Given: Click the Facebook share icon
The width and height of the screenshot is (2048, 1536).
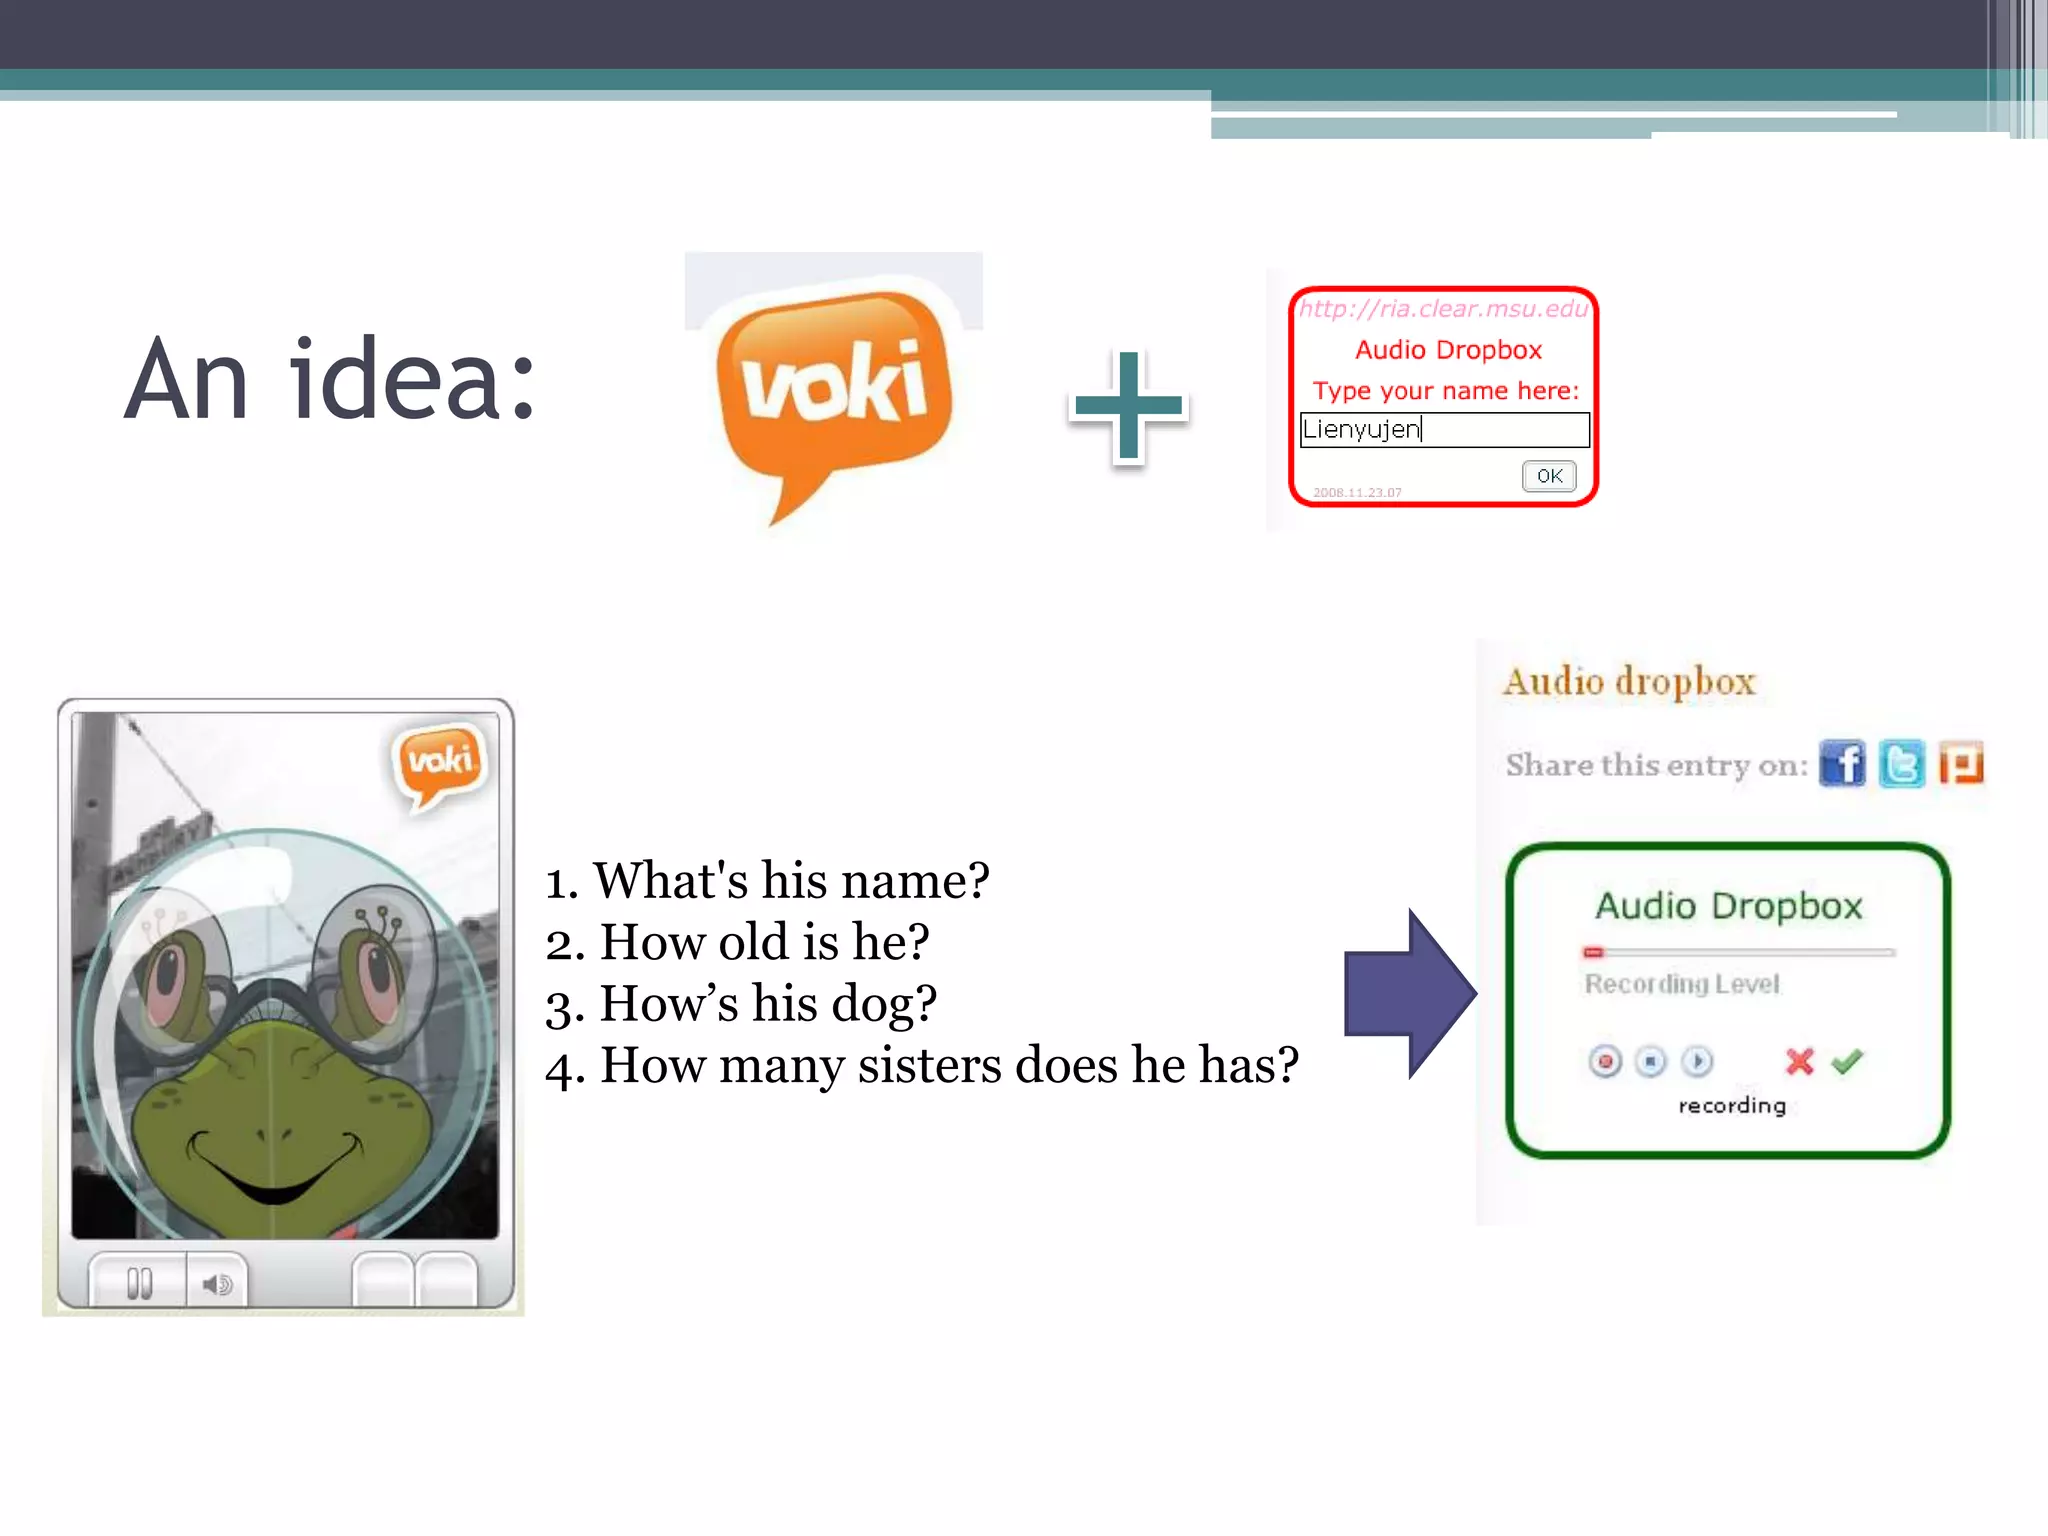Looking at the screenshot, I should [x=1842, y=765].
